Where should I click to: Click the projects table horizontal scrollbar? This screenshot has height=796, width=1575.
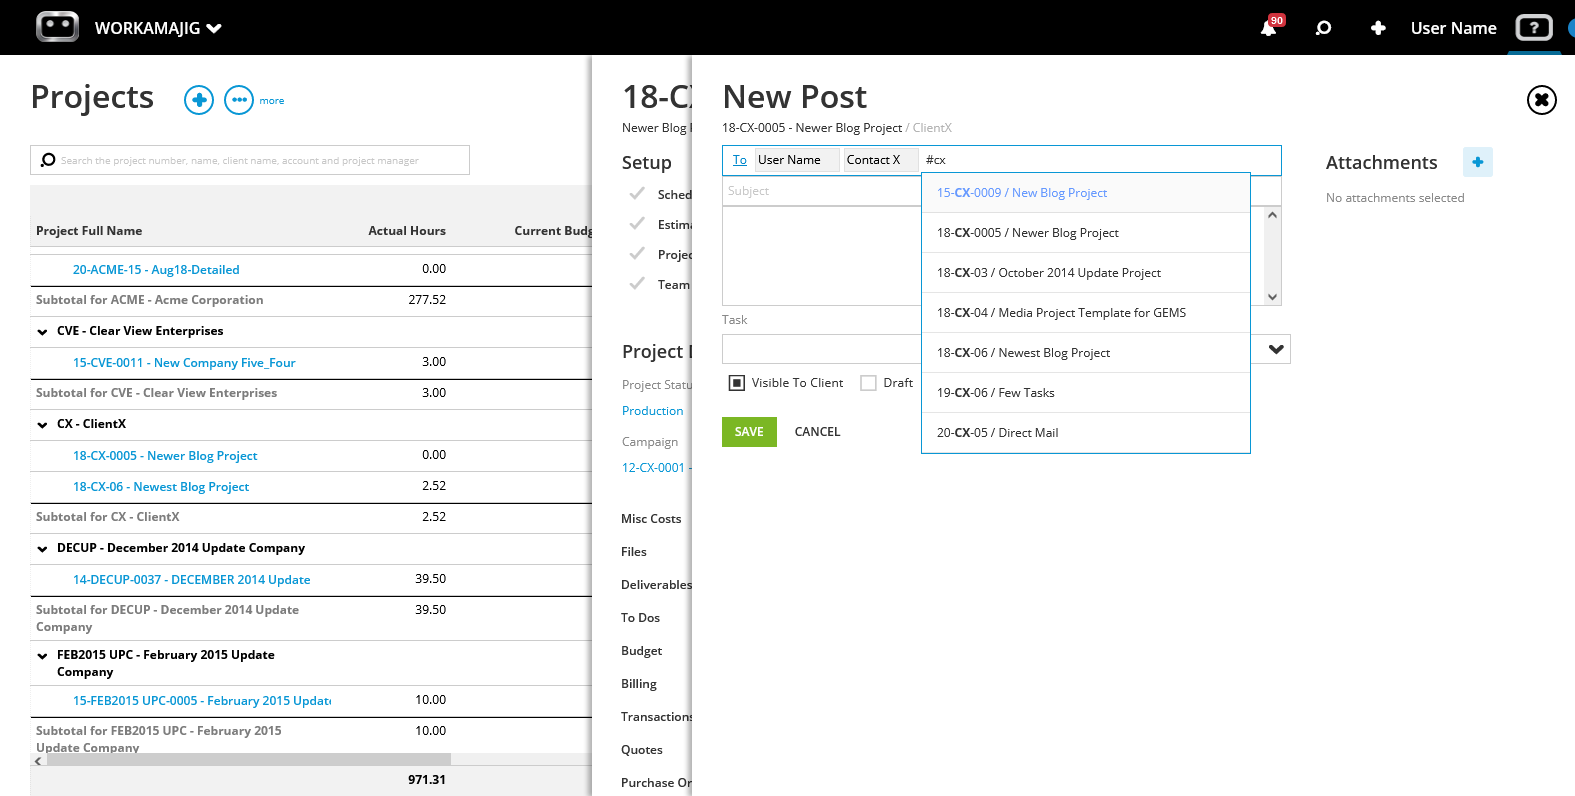pos(248,760)
